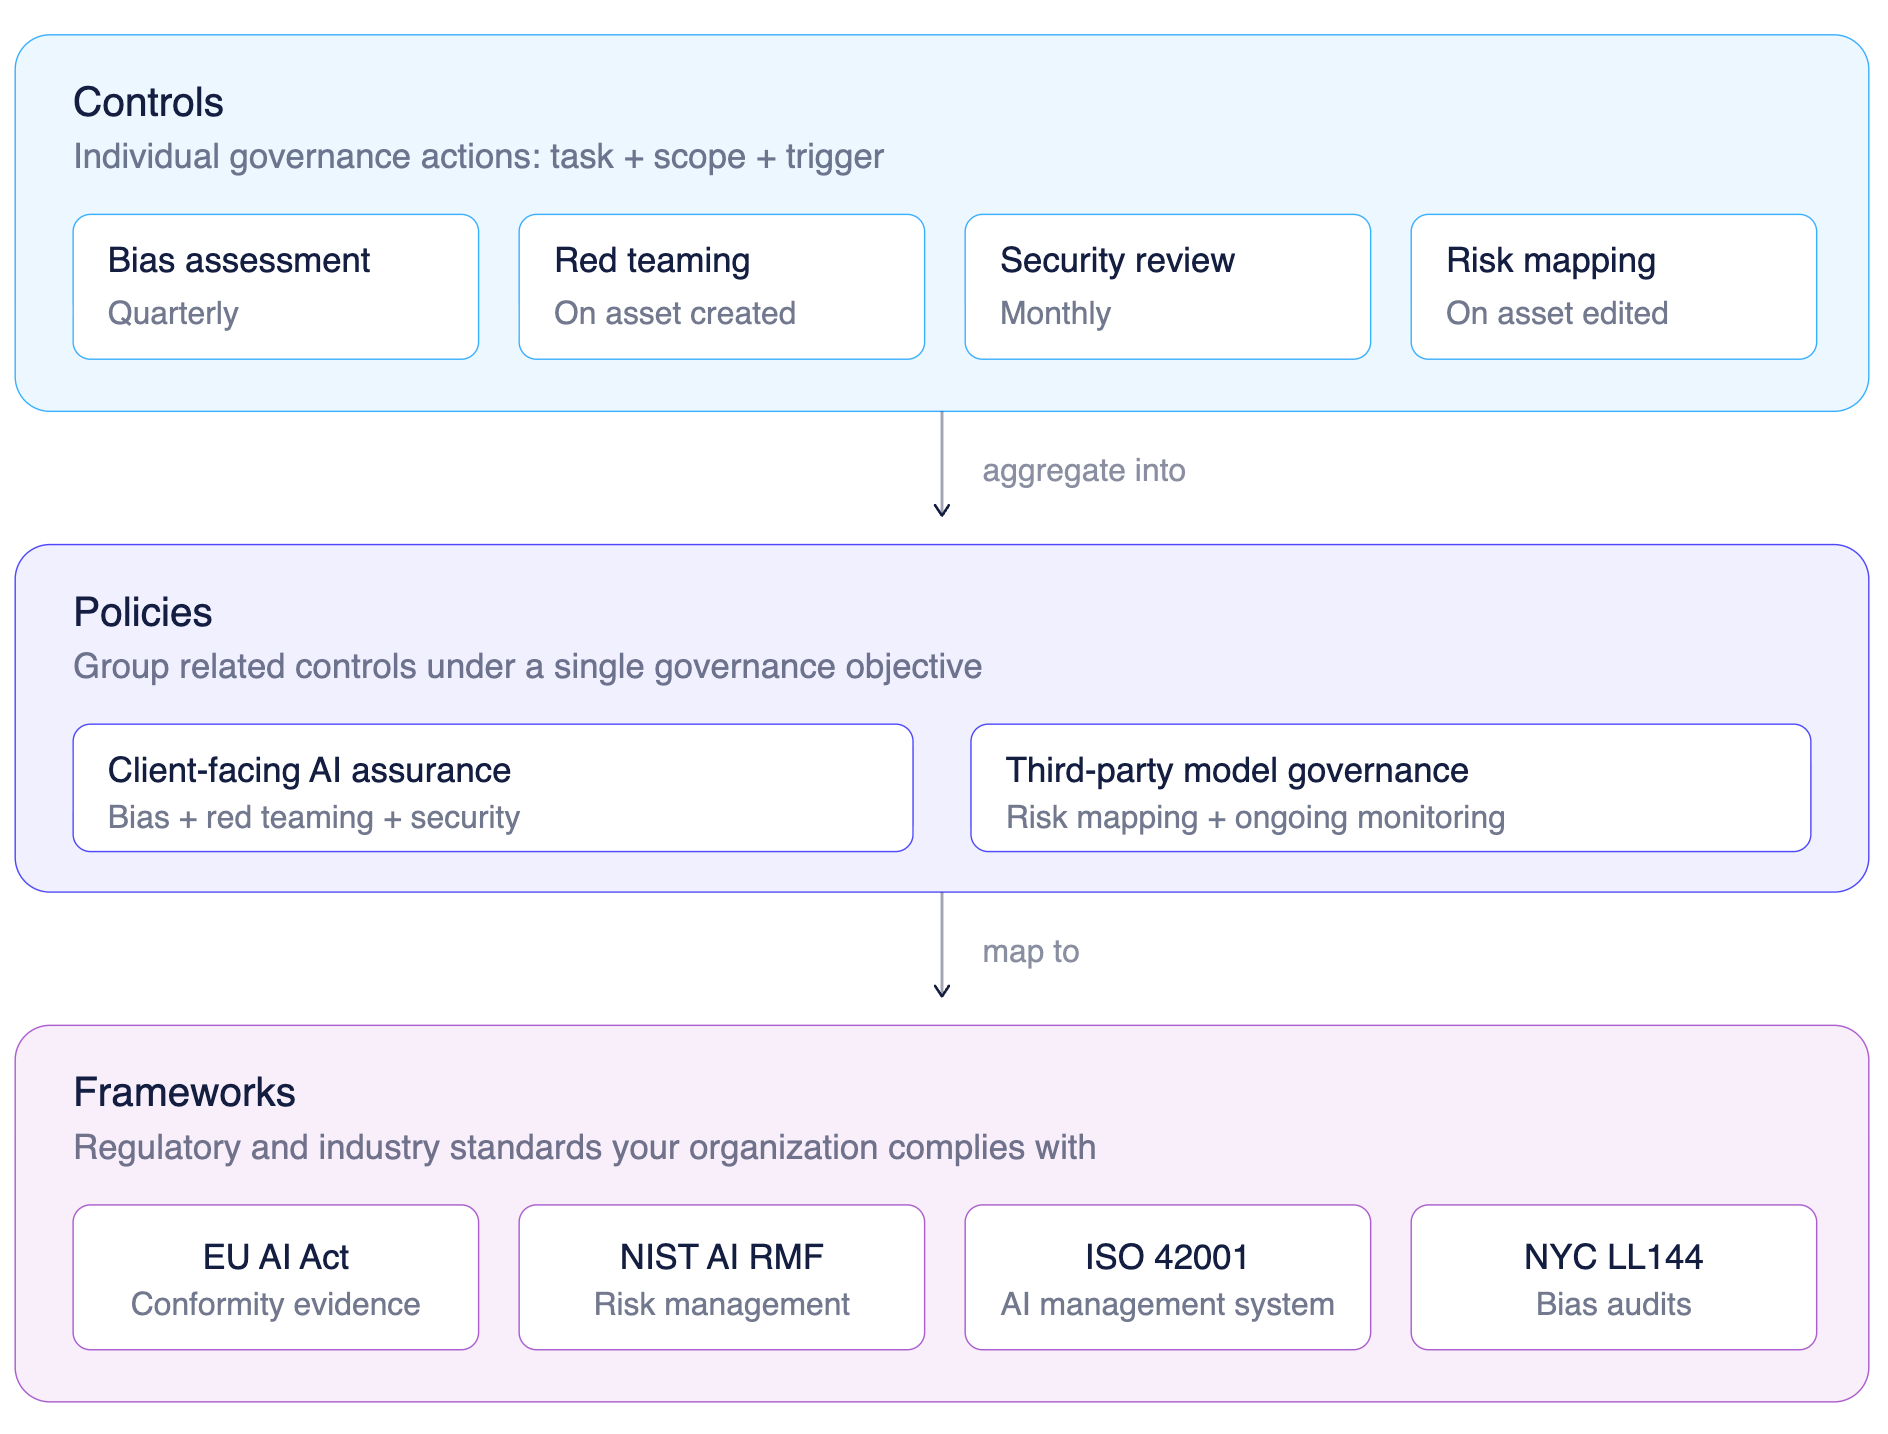Screen dimensions: 1888x1434
Task: Click the Frameworks section heading
Action: (x=184, y=1092)
